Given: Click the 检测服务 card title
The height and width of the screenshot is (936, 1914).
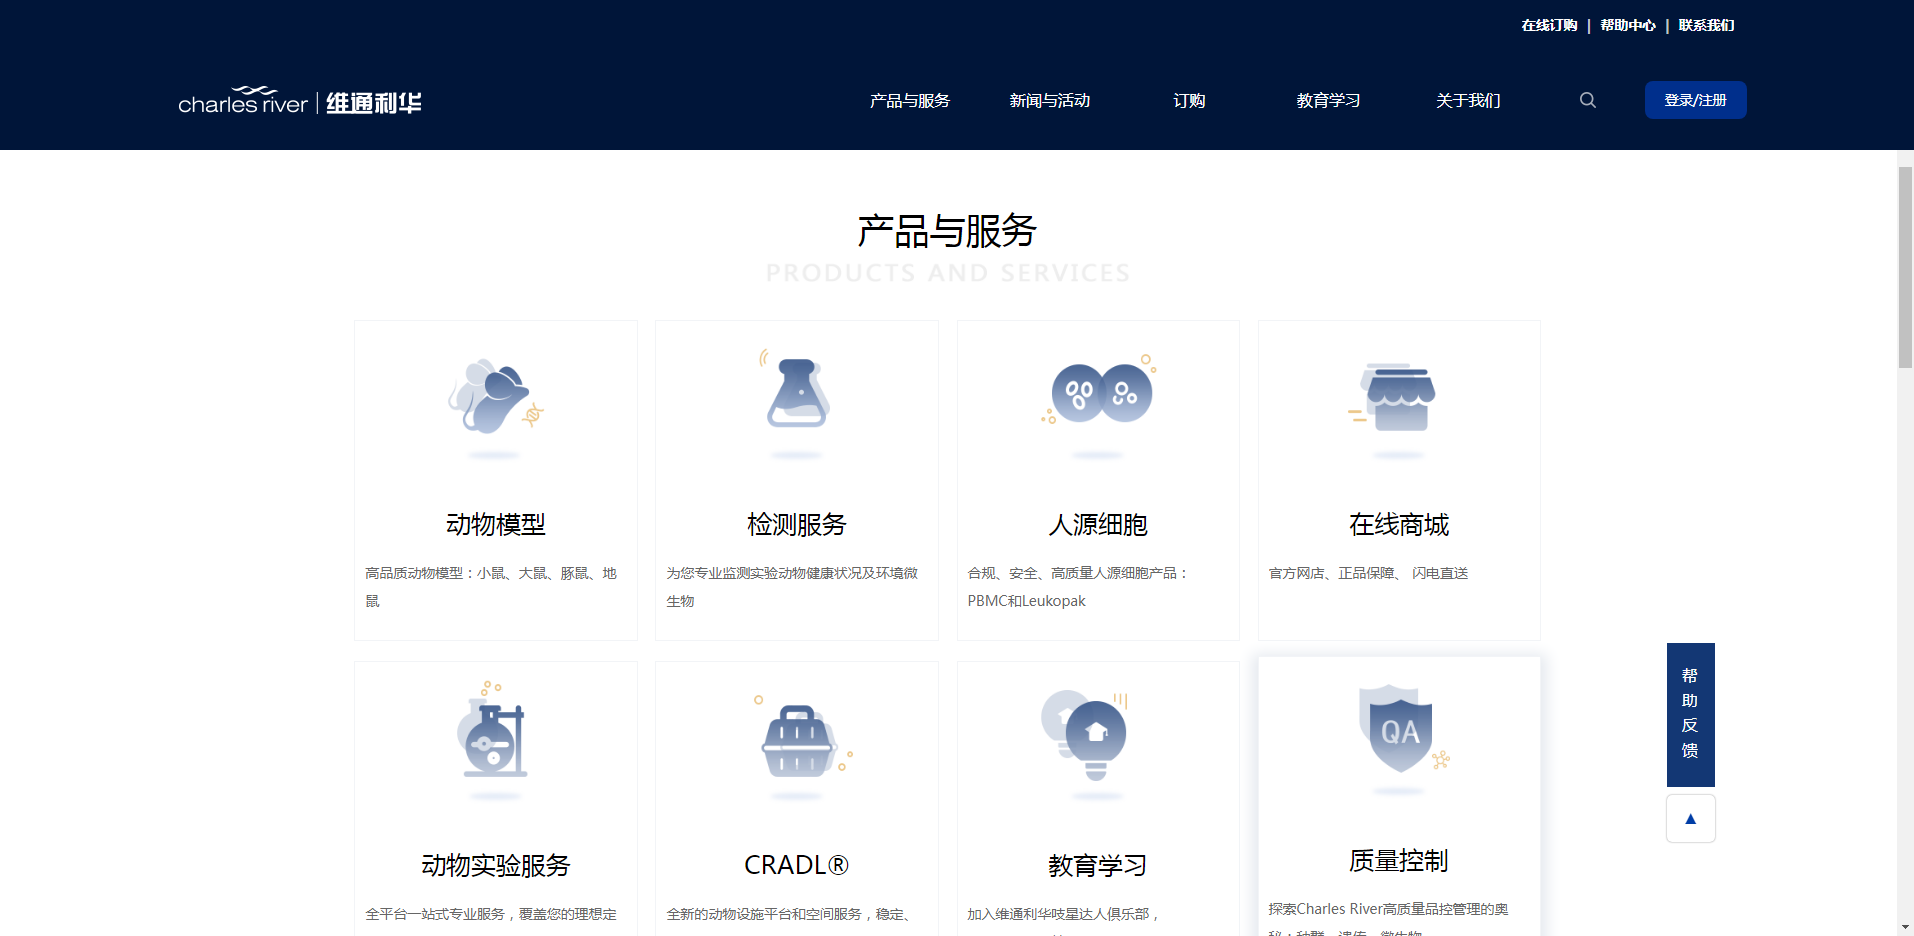Looking at the screenshot, I should 797,524.
